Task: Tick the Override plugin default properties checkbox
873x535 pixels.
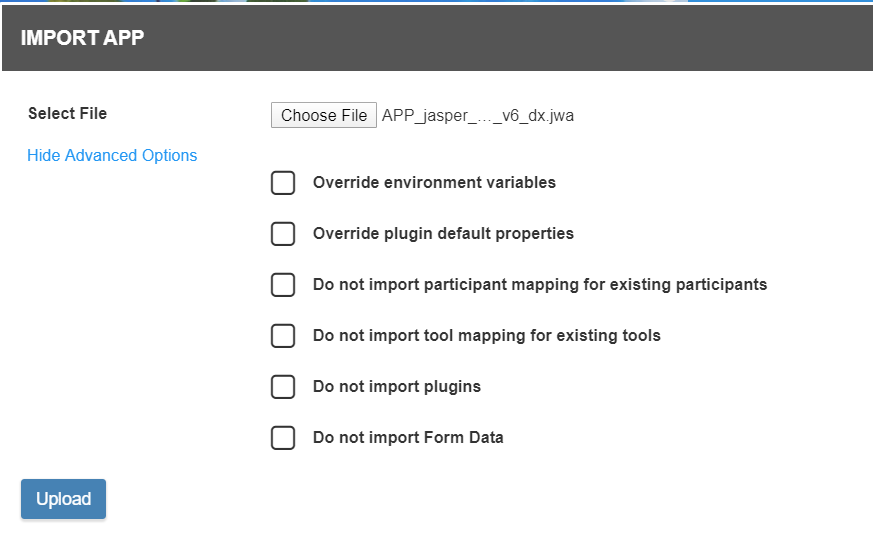Action: point(283,234)
